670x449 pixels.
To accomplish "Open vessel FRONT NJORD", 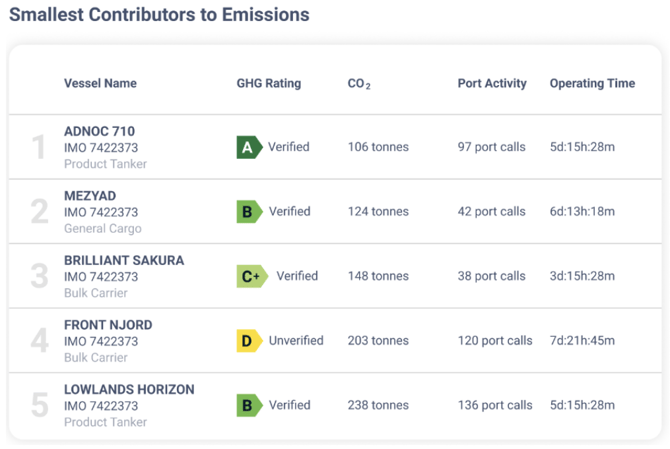I will point(108,325).
